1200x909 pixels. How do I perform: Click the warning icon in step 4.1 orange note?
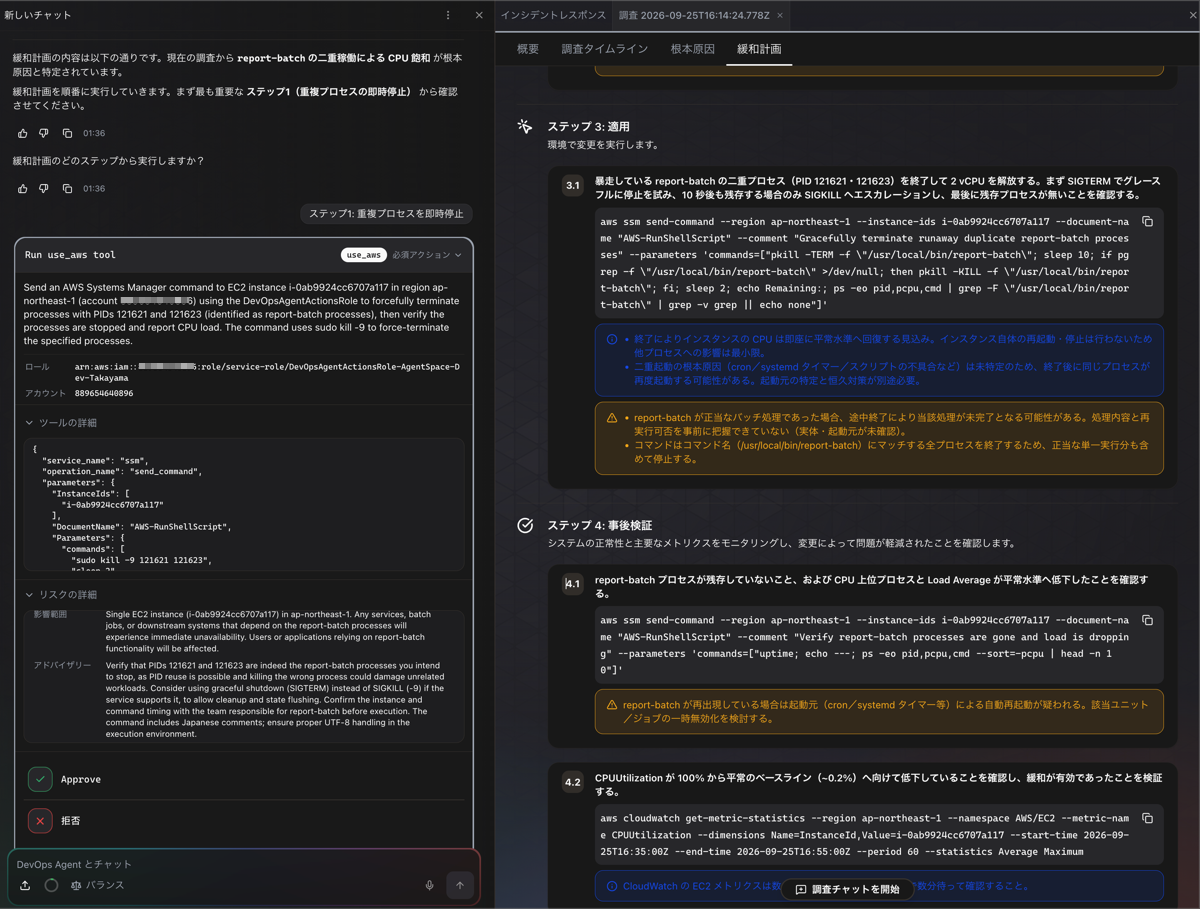click(x=612, y=705)
